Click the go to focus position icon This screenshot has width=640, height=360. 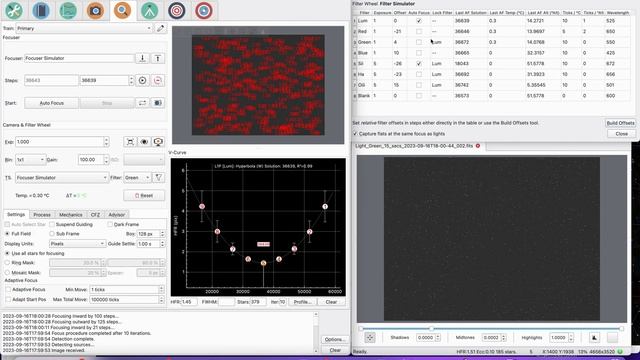[x=142, y=80]
